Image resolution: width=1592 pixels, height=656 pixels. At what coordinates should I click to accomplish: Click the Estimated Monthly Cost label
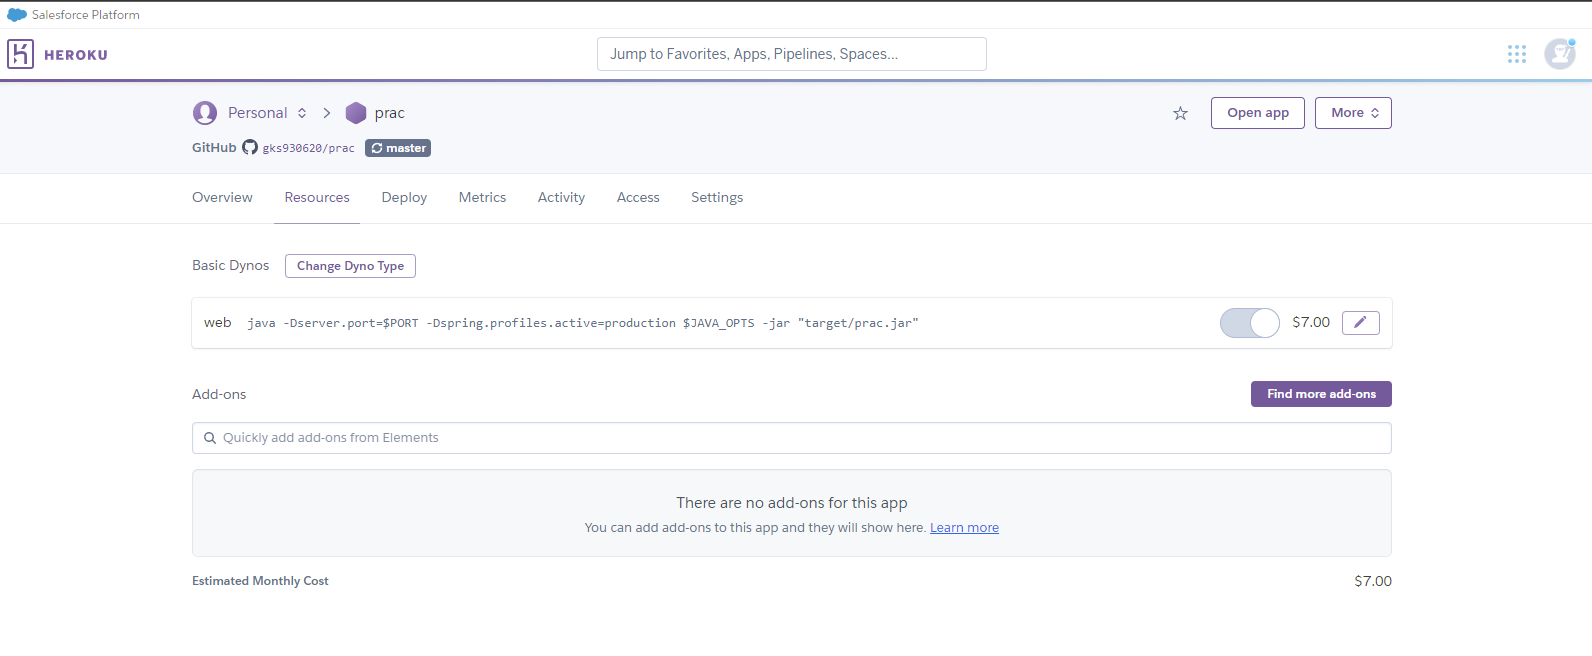260,581
